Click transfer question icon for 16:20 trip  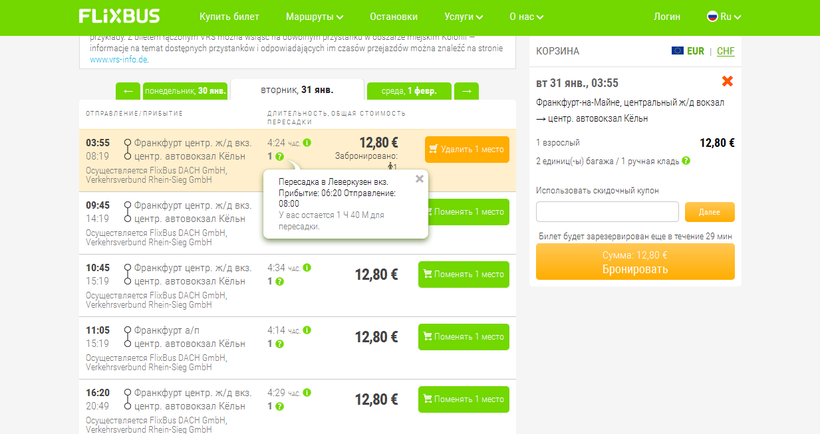pyautogui.click(x=280, y=407)
